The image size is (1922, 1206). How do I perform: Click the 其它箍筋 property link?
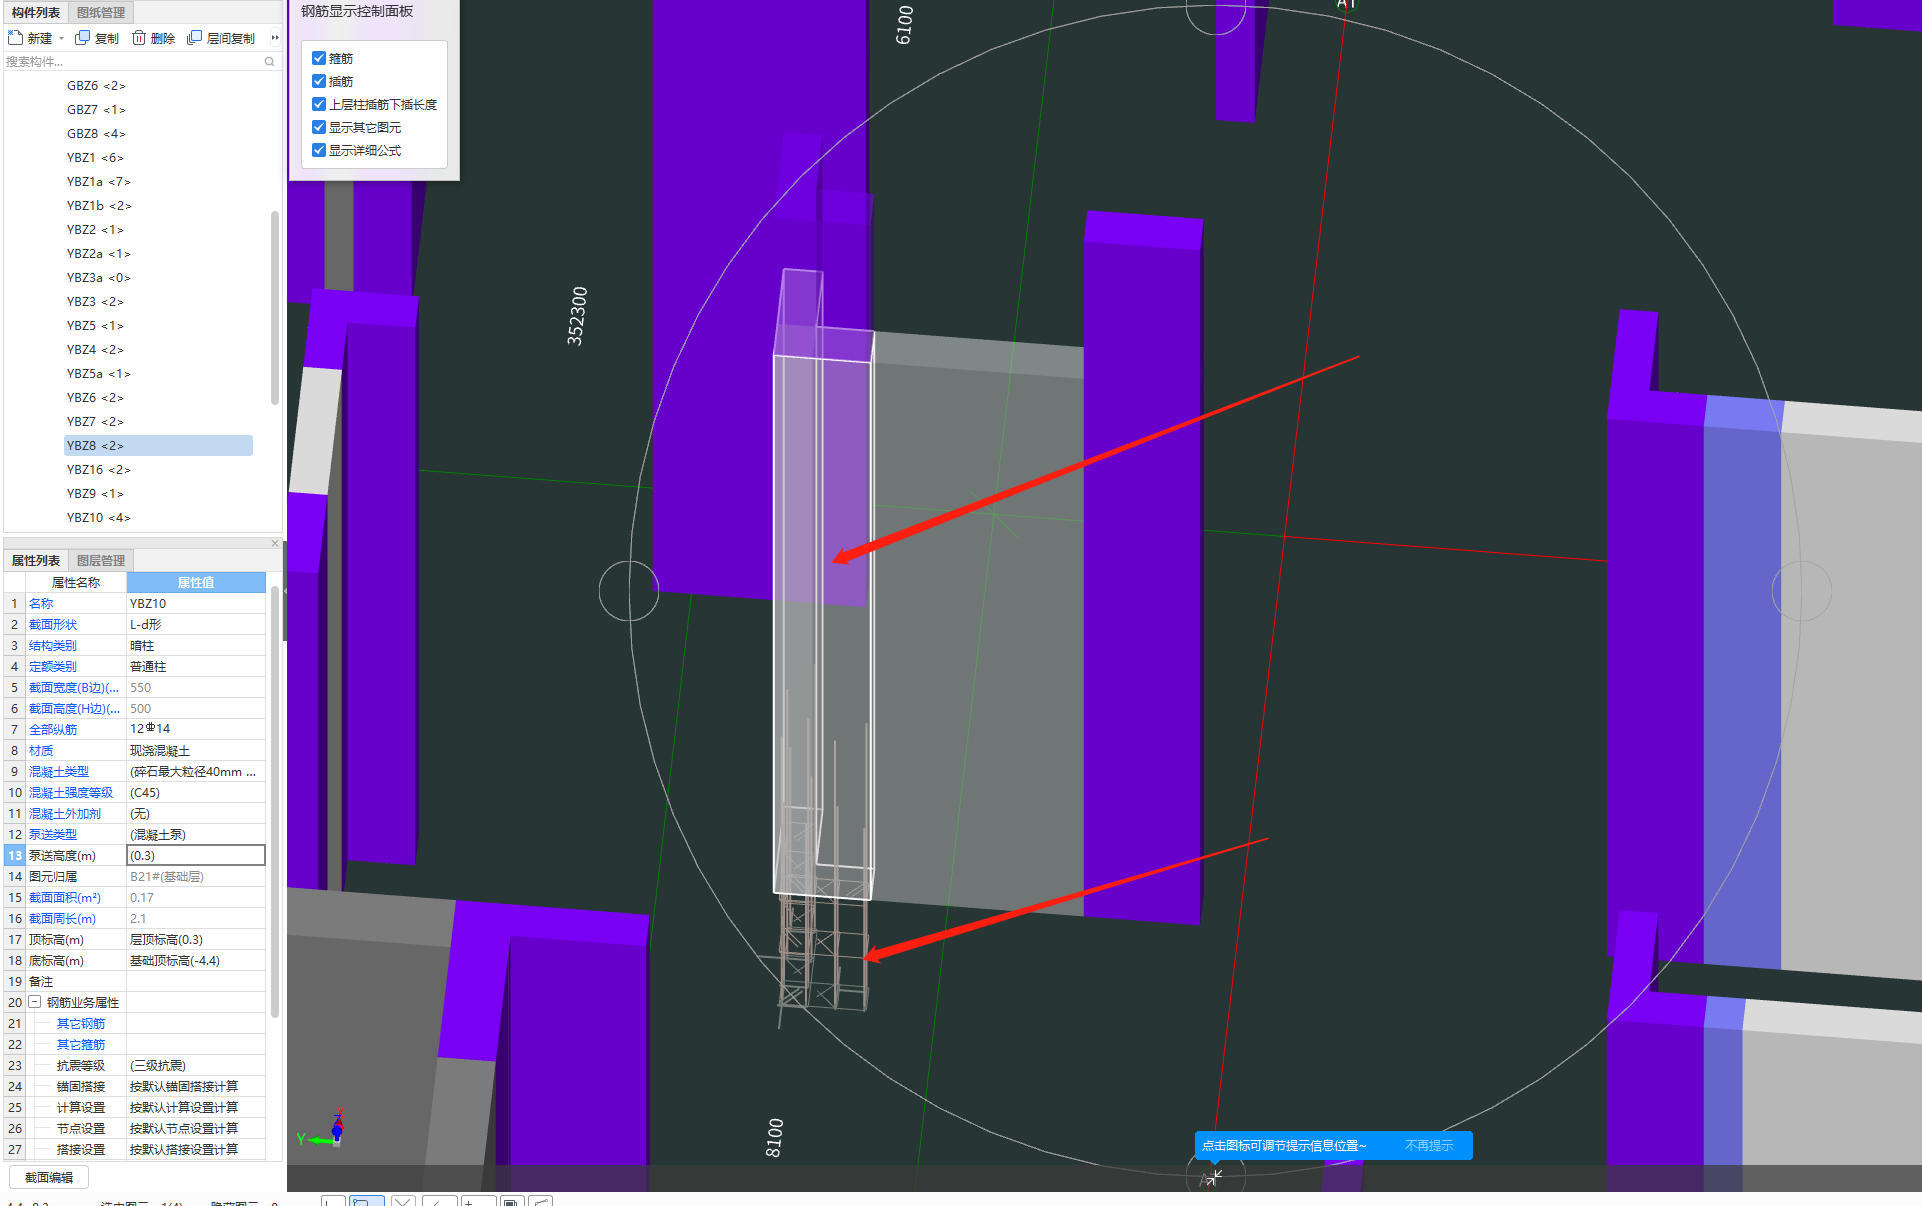tap(81, 1045)
